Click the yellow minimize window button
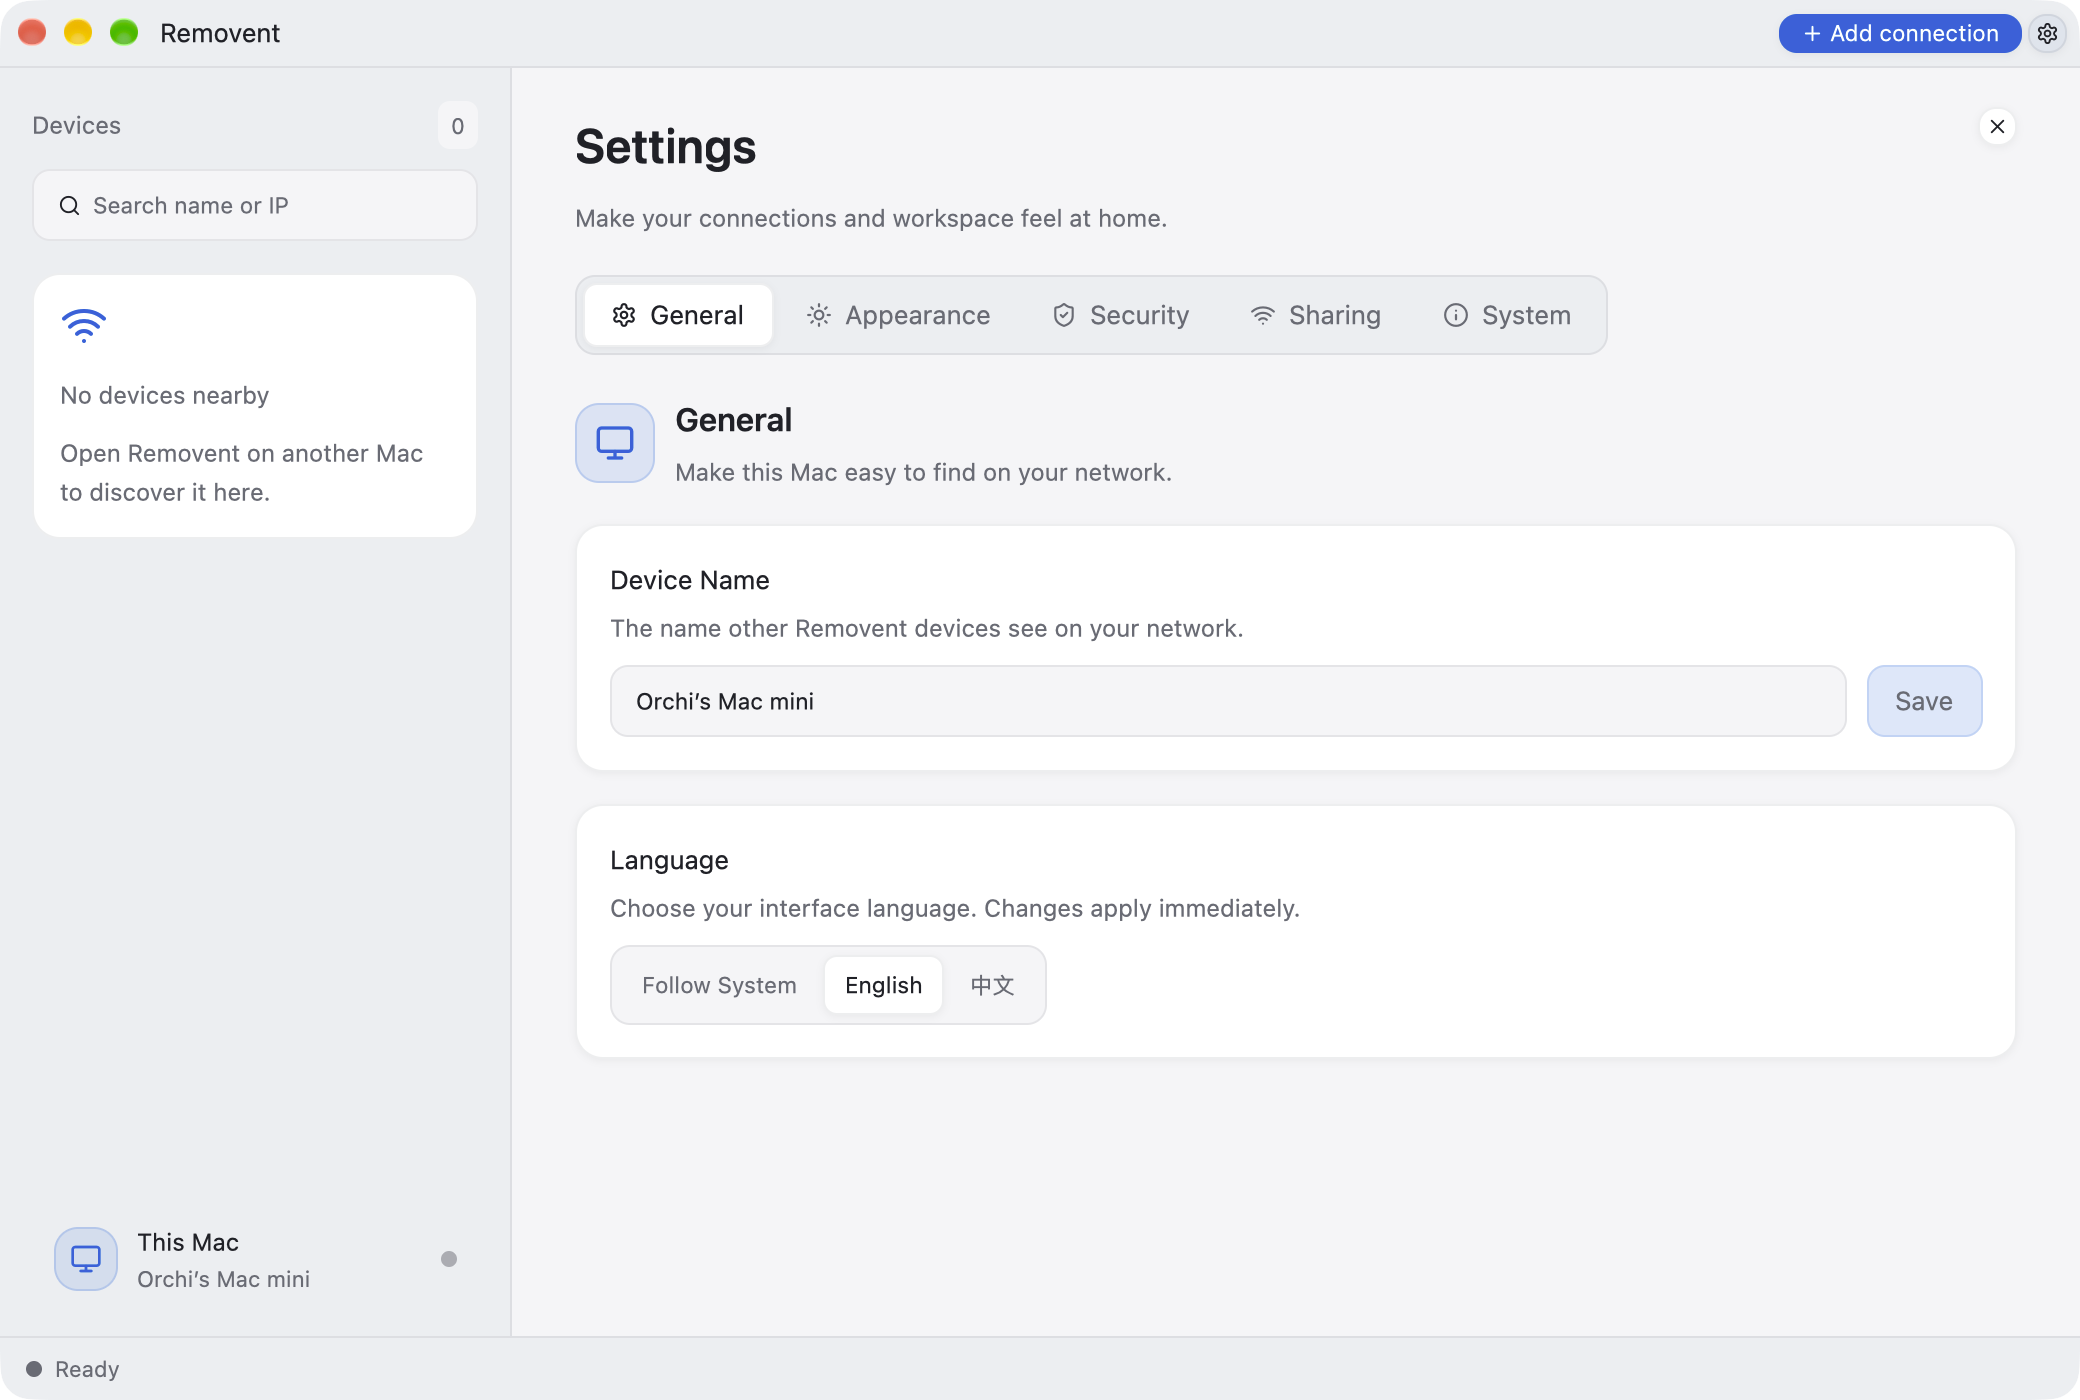The image size is (2080, 1400). point(78,33)
